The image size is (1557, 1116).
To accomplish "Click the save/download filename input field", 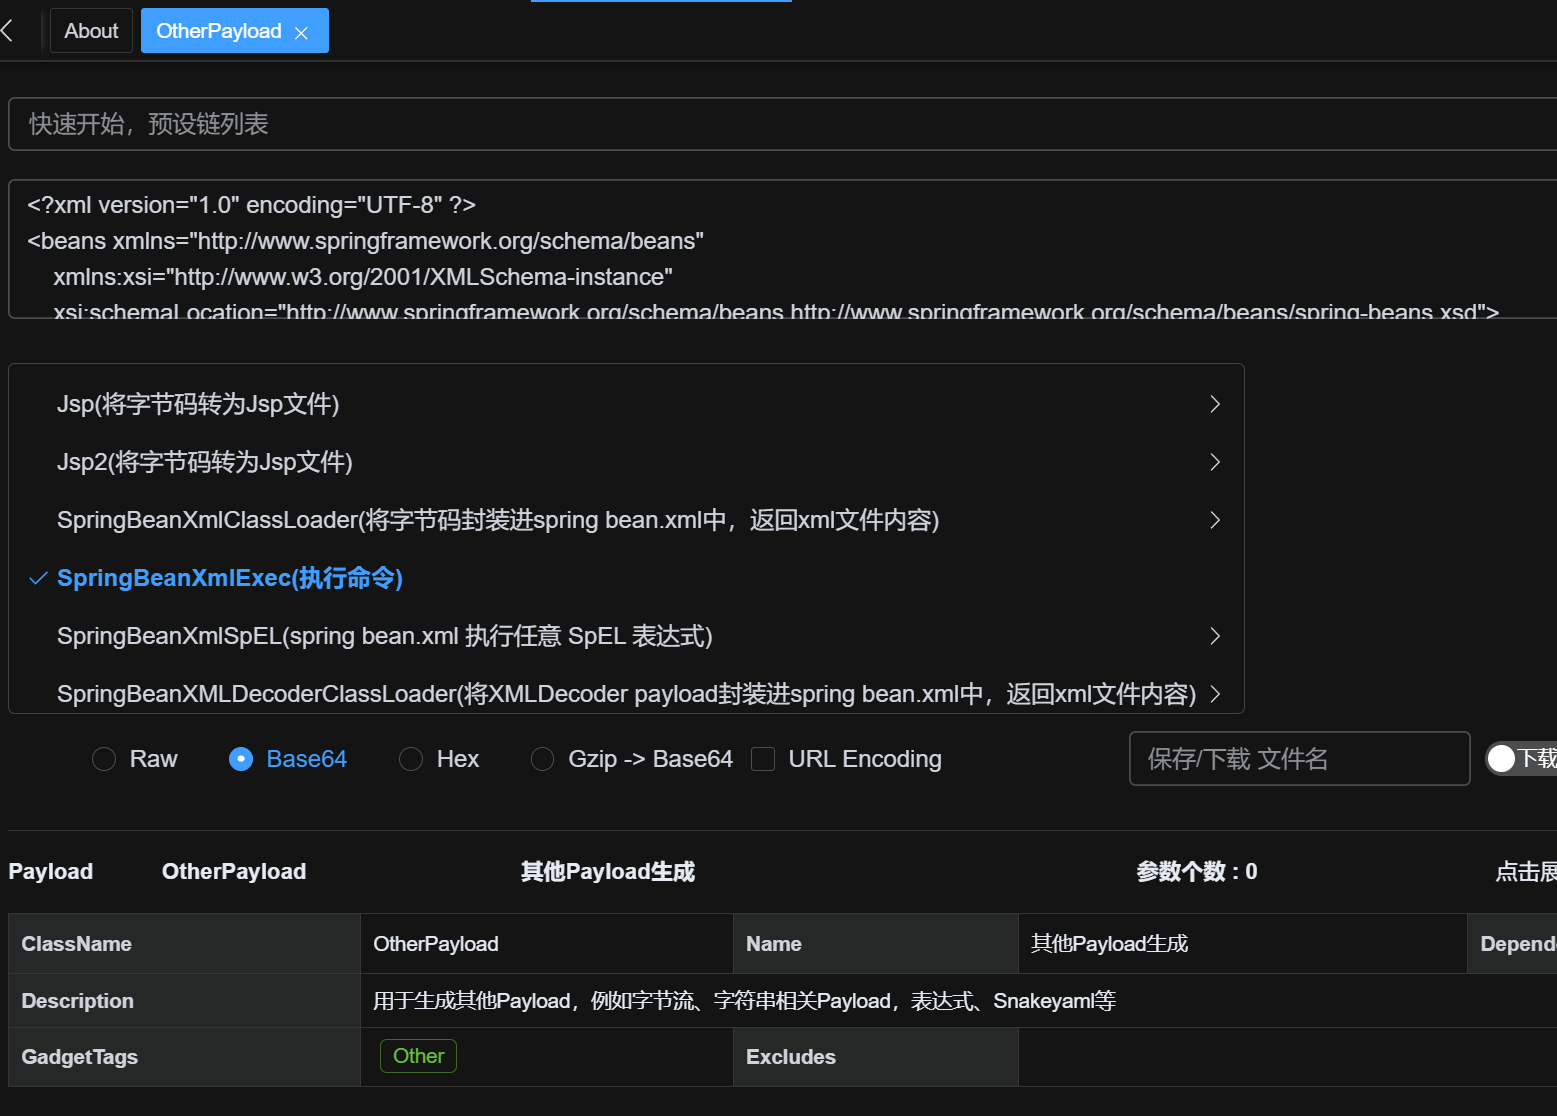I will point(1298,759).
